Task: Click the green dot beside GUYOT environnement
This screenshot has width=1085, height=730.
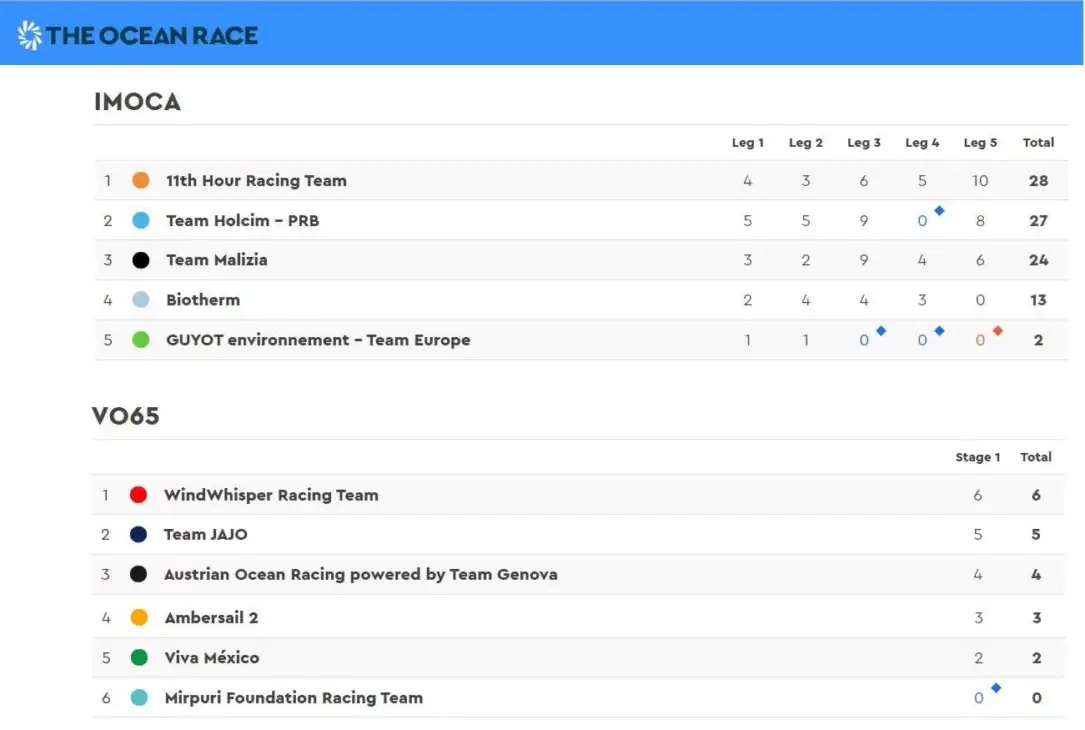Action: (140, 340)
